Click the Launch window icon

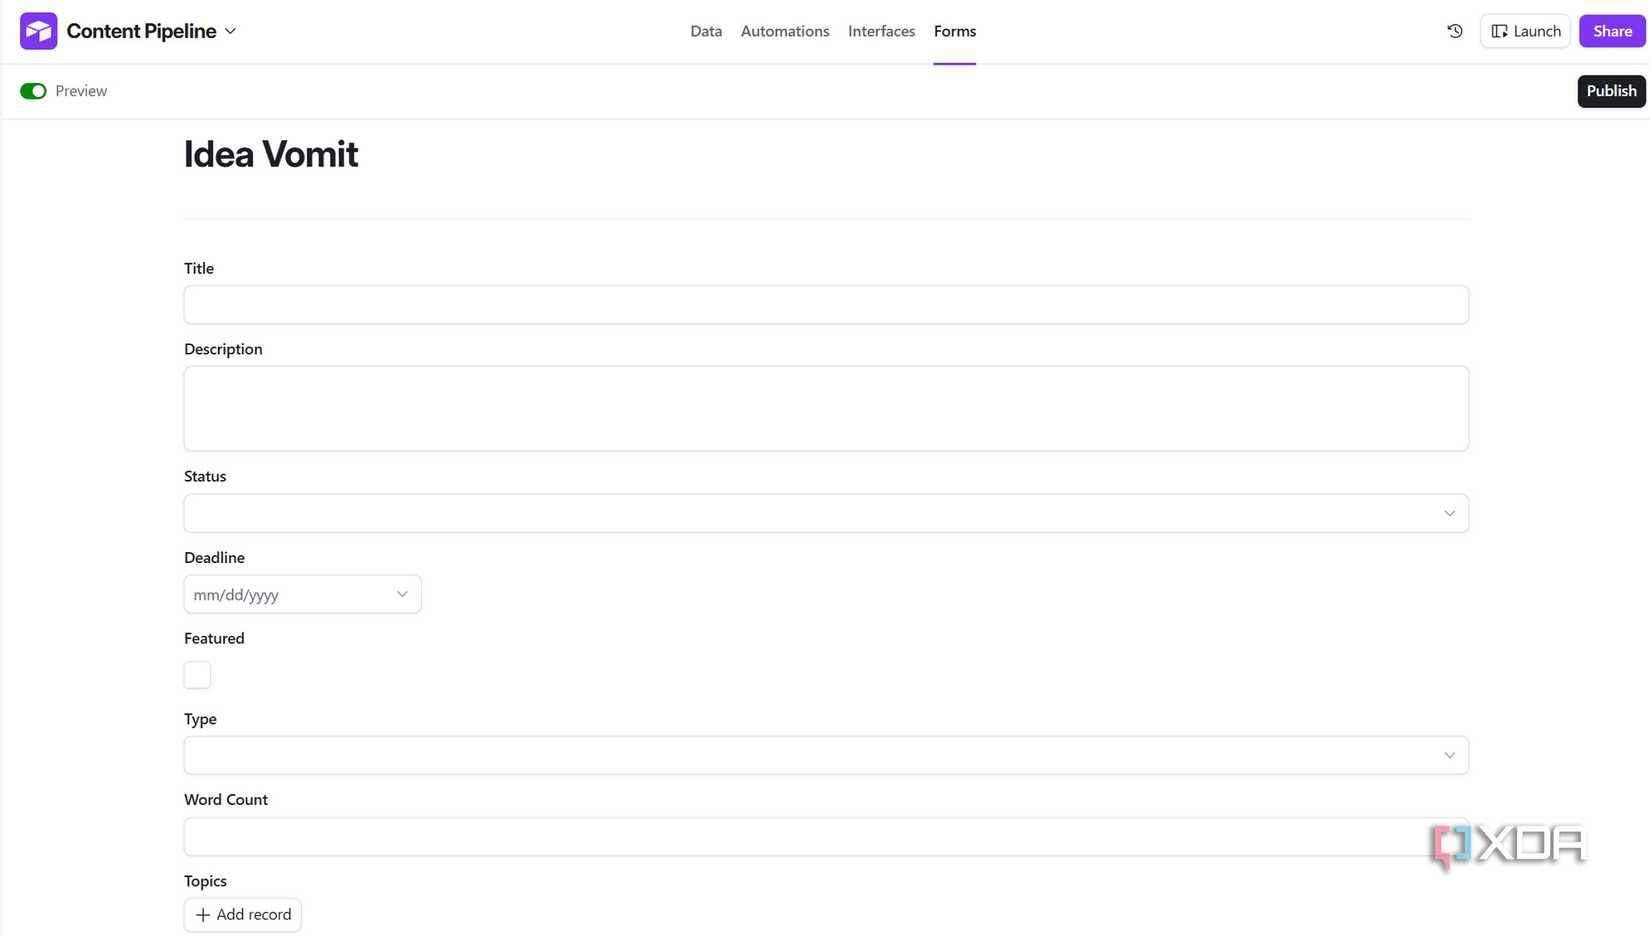click(1499, 31)
